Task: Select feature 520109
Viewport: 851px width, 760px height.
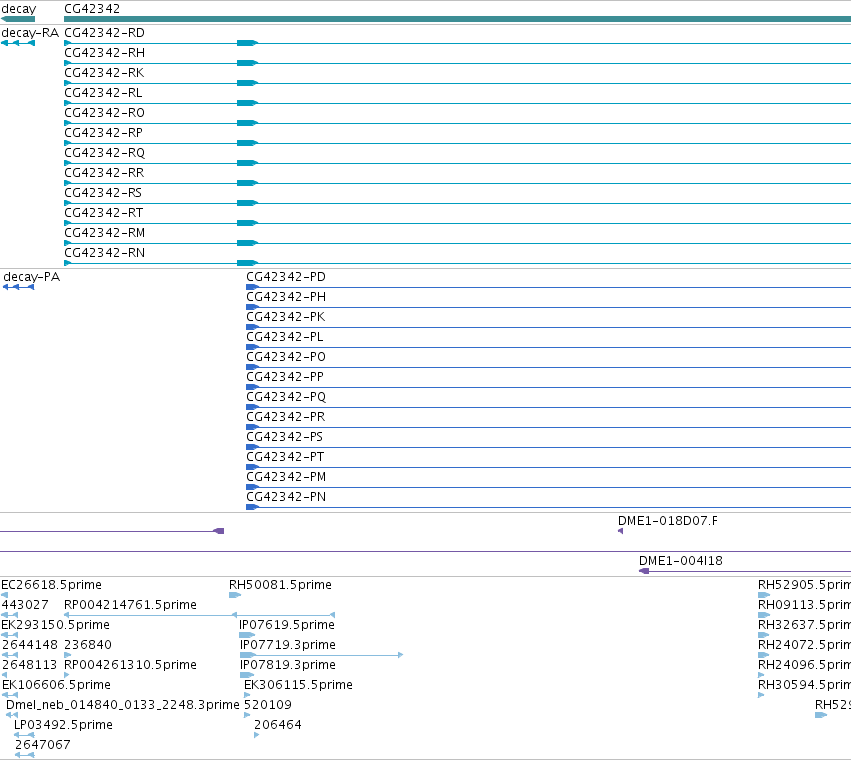Action: click(x=268, y=705)
